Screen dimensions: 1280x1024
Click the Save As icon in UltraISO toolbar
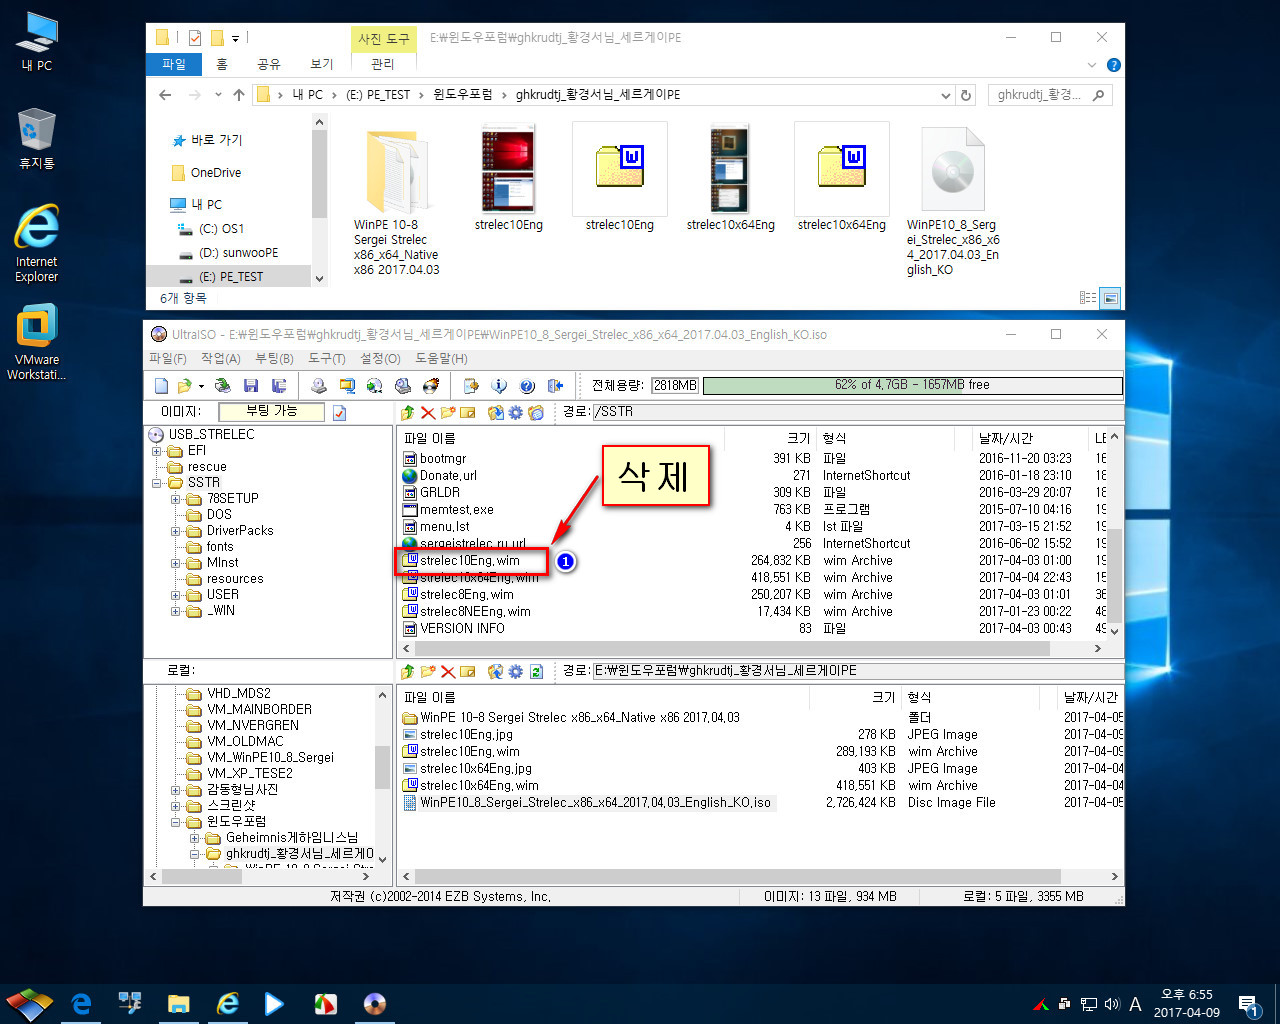click(279, 385)
